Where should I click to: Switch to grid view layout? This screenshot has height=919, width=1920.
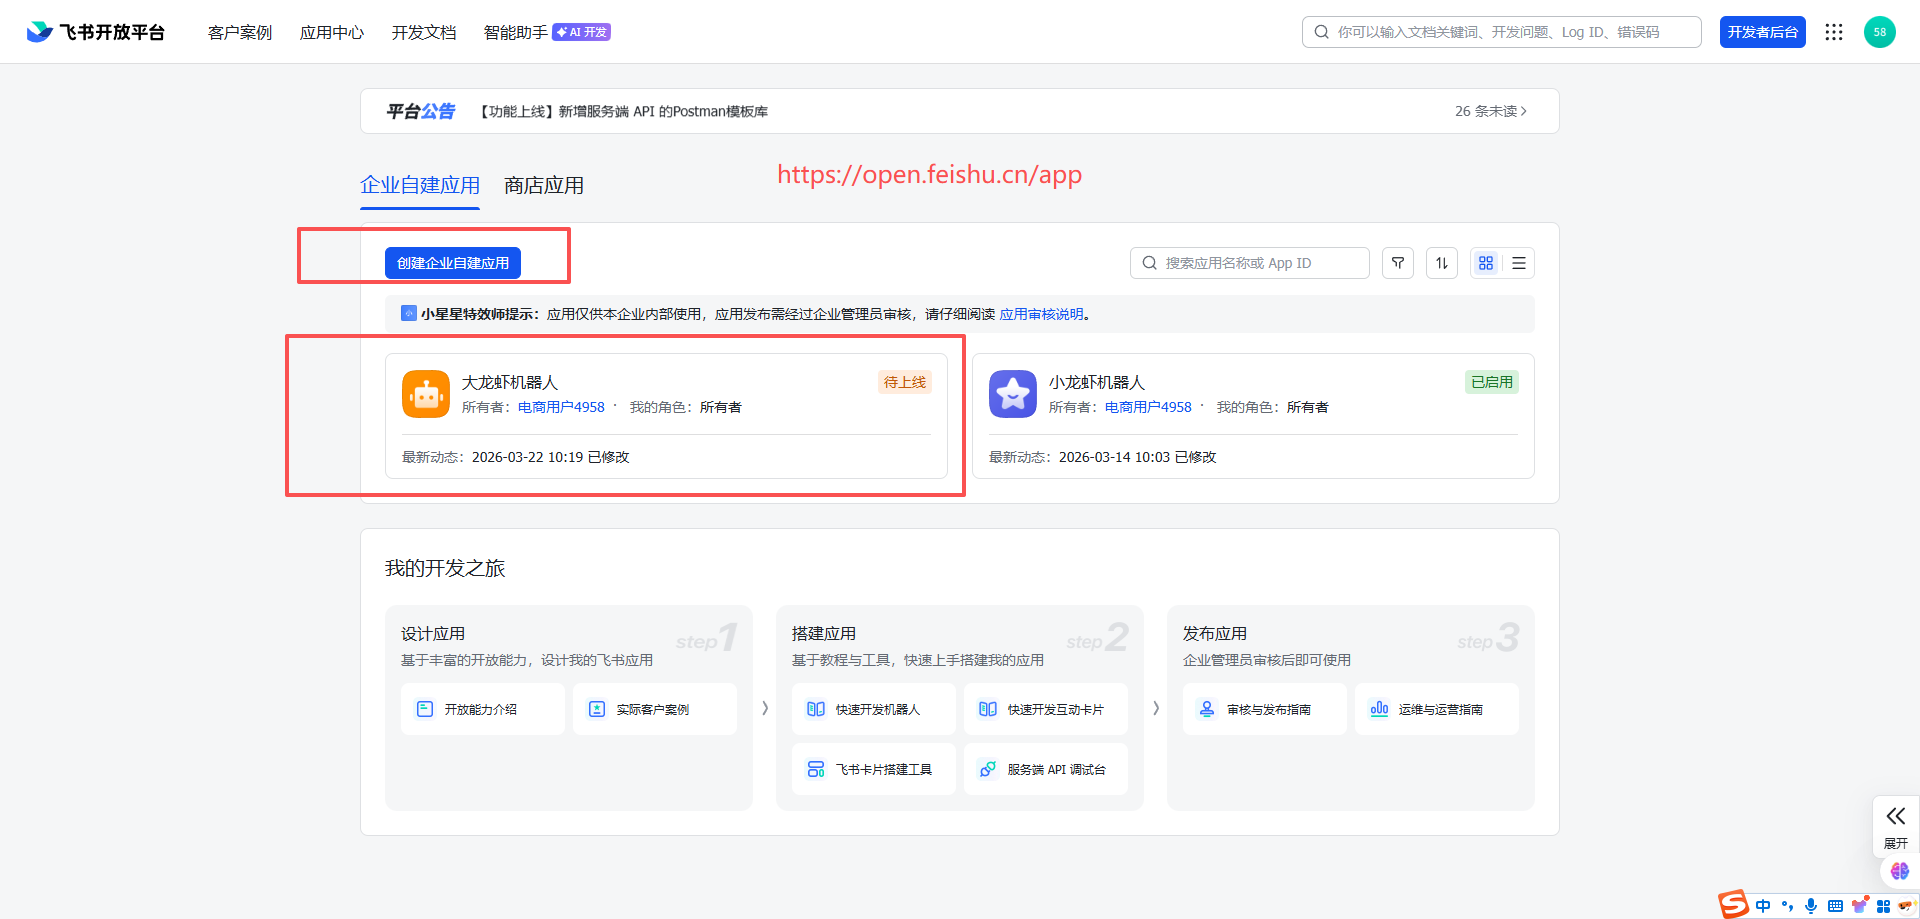[x=1486, y=263]
